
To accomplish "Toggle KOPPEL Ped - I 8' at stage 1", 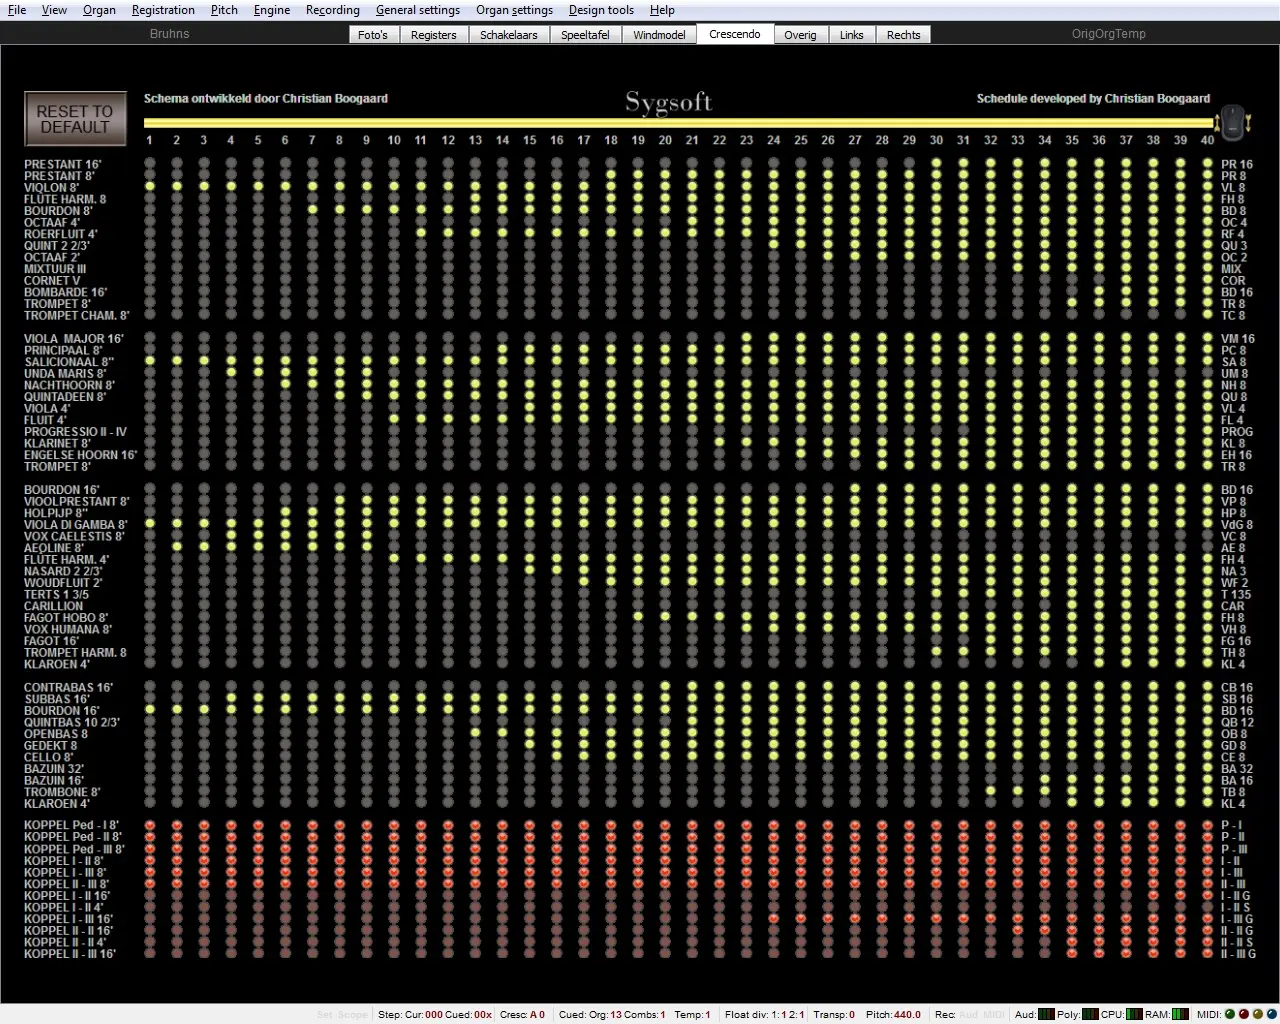I will [150, 826].
